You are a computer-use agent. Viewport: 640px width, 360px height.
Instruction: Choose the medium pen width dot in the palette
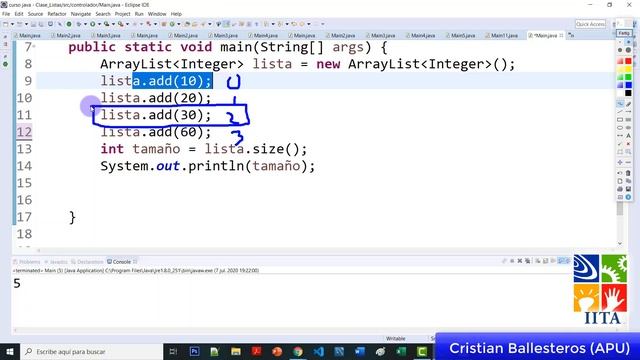point(620,50)
